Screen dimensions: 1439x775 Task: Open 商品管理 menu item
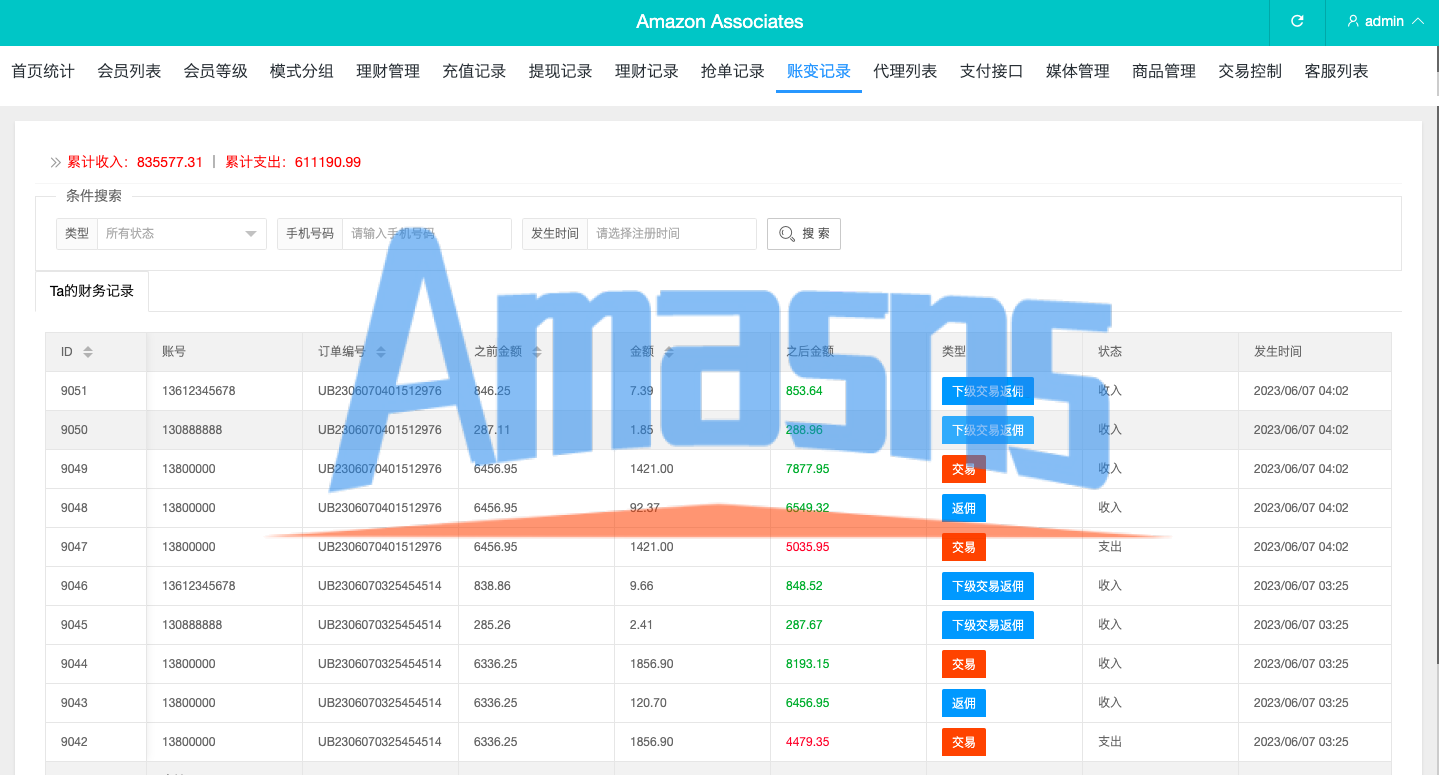pyautogui.click(x=1164, y=71)
